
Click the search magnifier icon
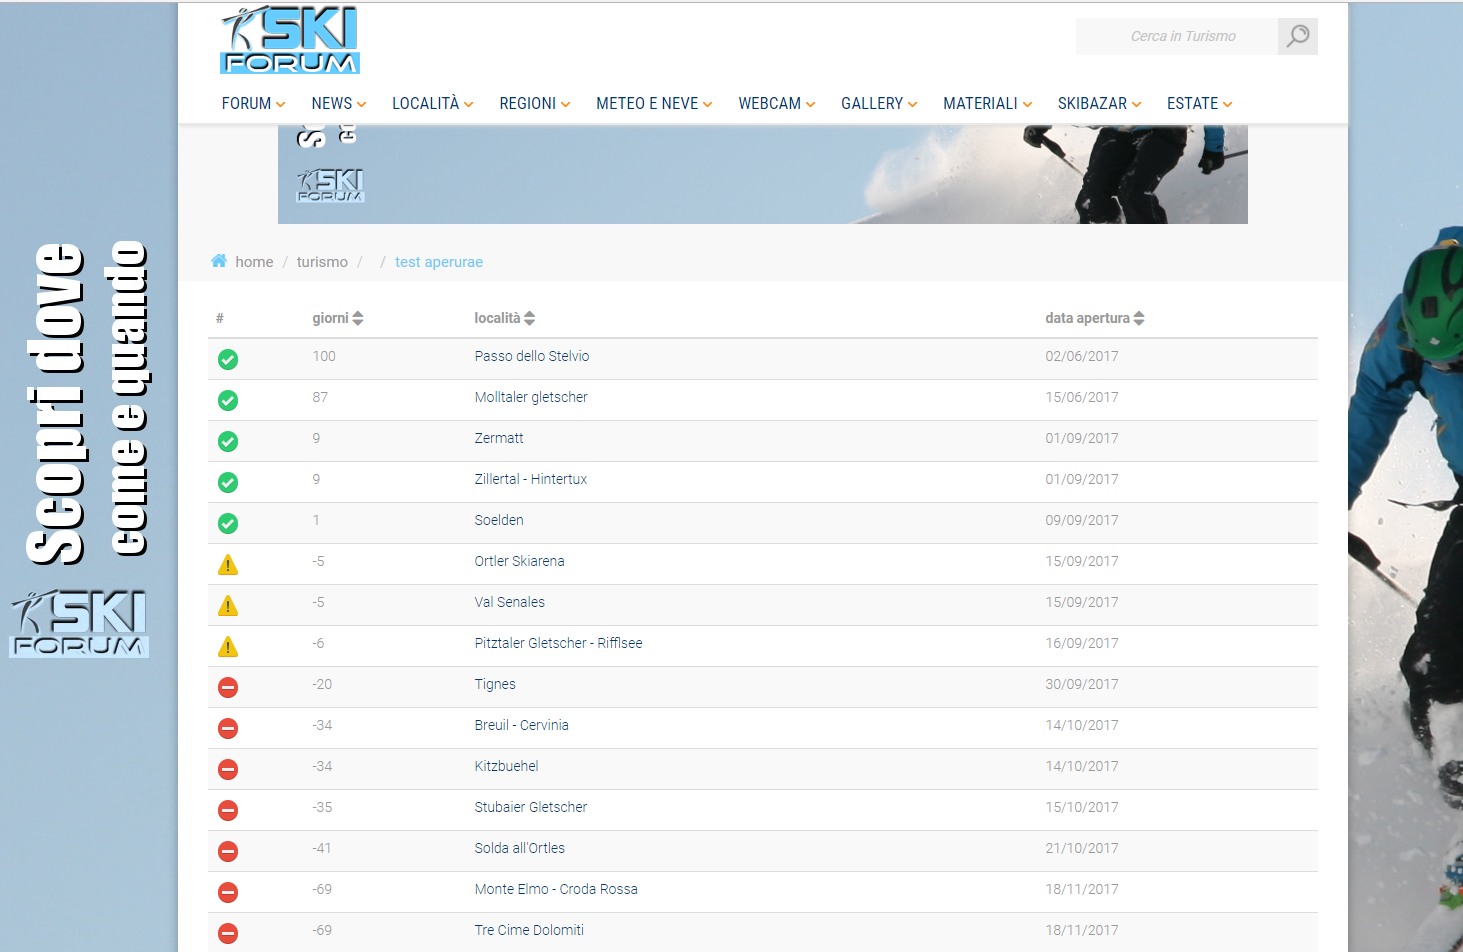pyautogui.click(x=1297, y=37)
